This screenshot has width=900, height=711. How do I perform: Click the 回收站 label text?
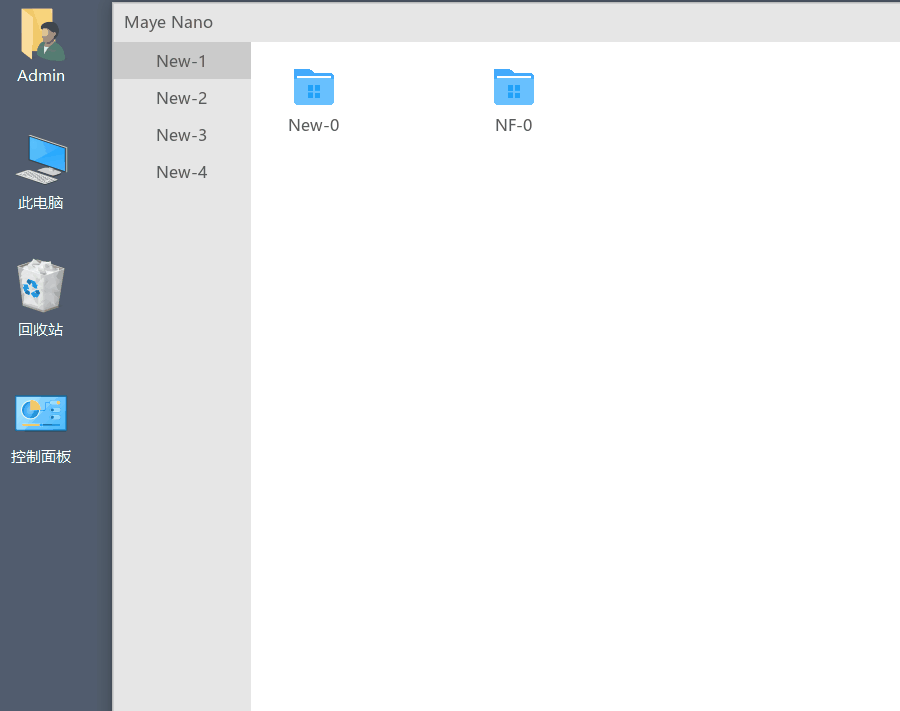(x=41, y=329)
